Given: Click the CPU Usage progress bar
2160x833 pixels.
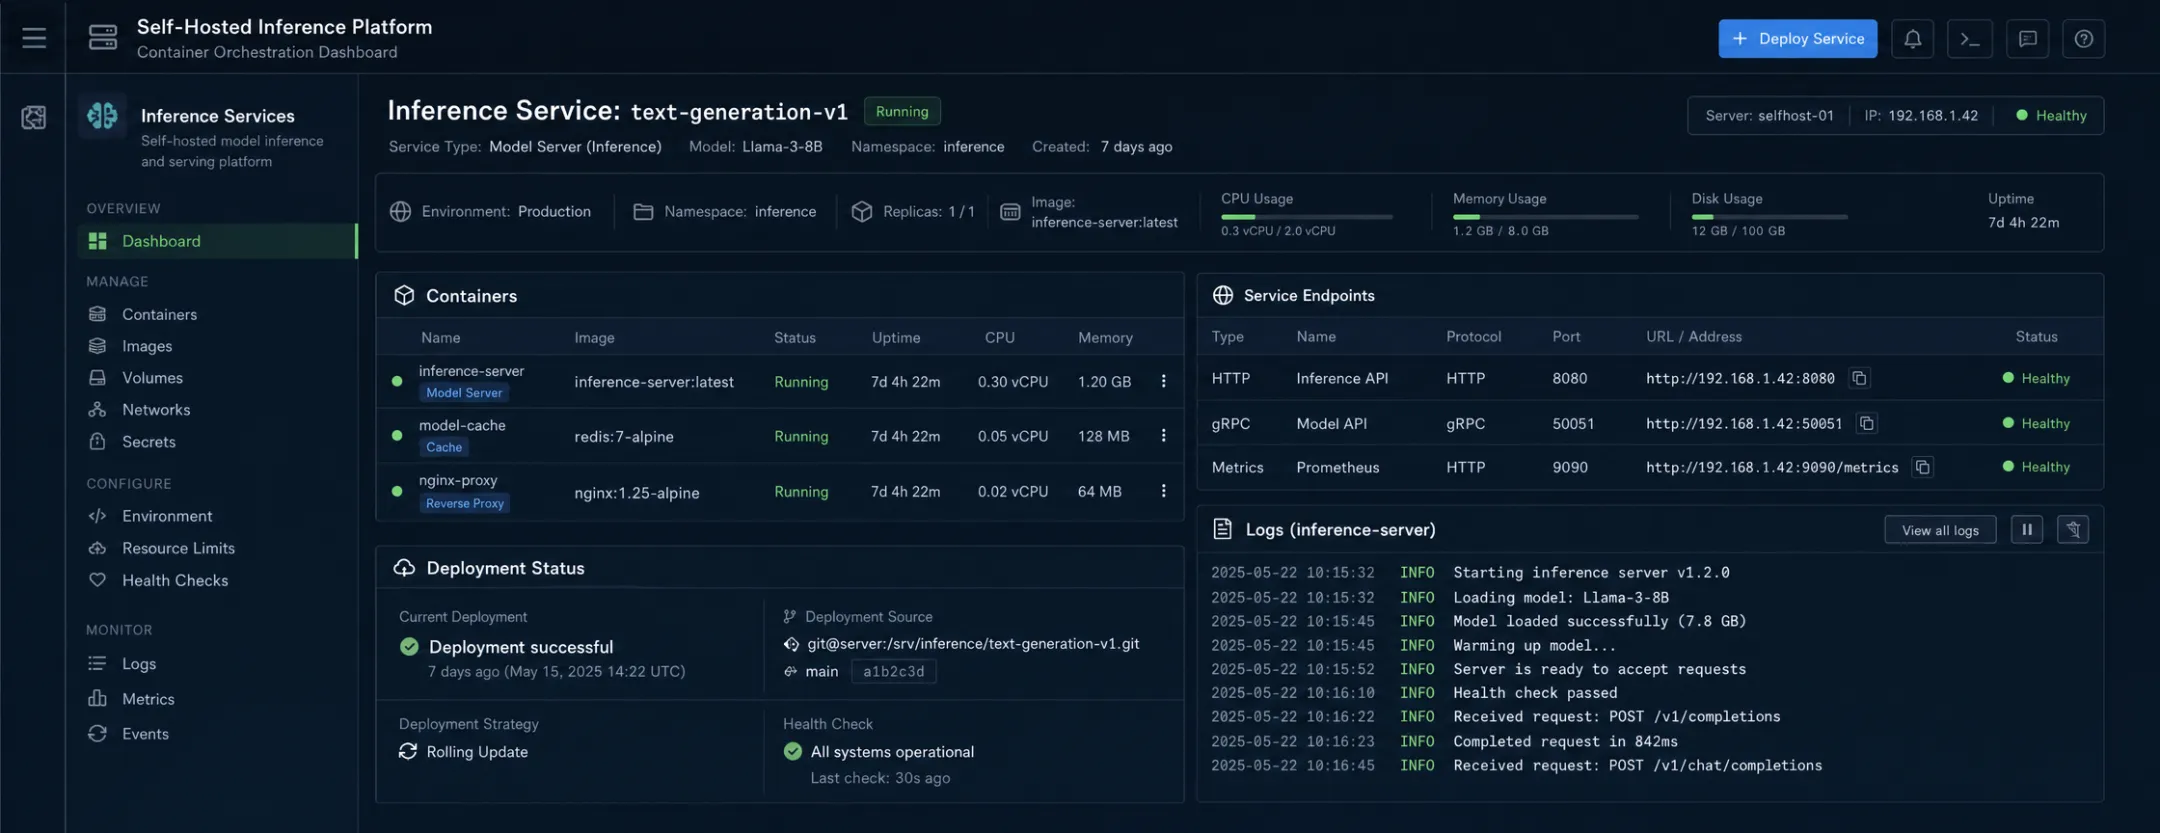Looking at the screenshot, I should [1306, 216].
